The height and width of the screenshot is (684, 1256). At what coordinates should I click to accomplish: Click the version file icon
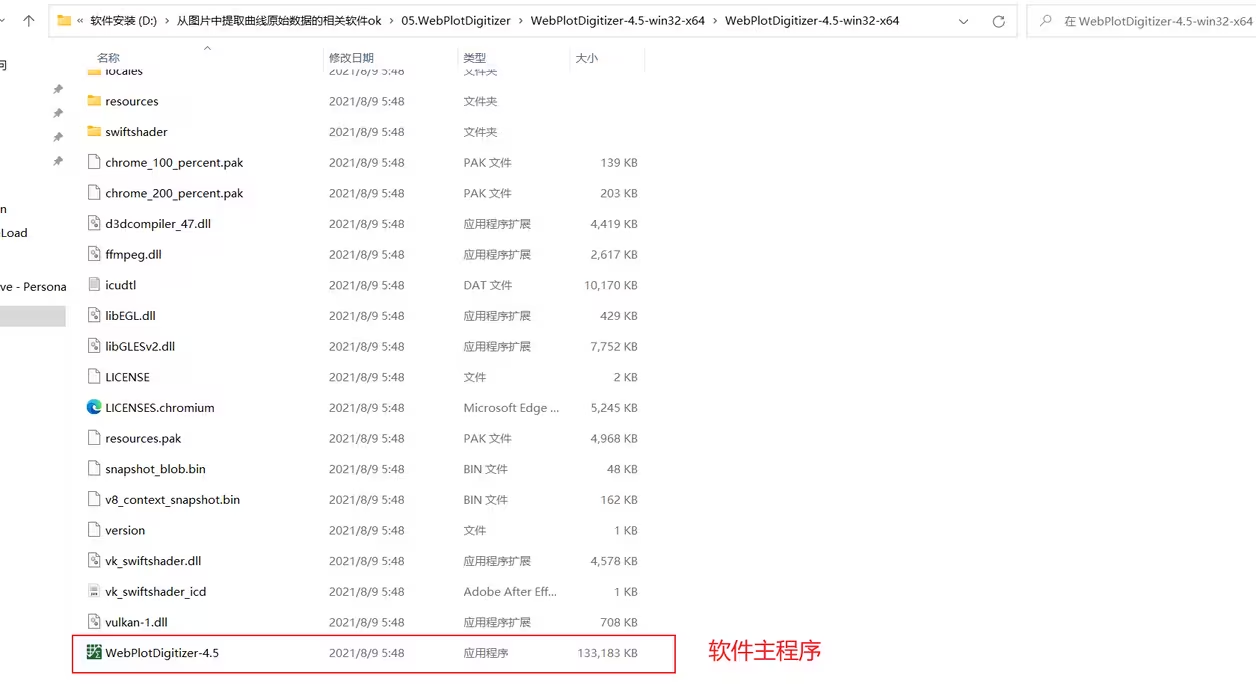(x=94, y=530)
